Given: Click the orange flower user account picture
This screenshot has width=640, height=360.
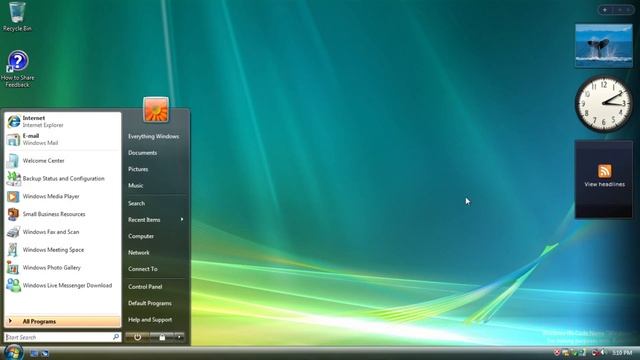Looking at the screenshot, I should pyautogui.click(x=156, y=109).
